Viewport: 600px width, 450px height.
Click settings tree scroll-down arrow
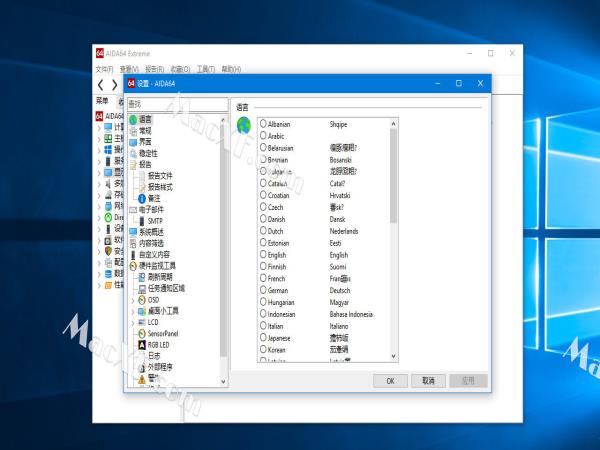coord(223,382)
